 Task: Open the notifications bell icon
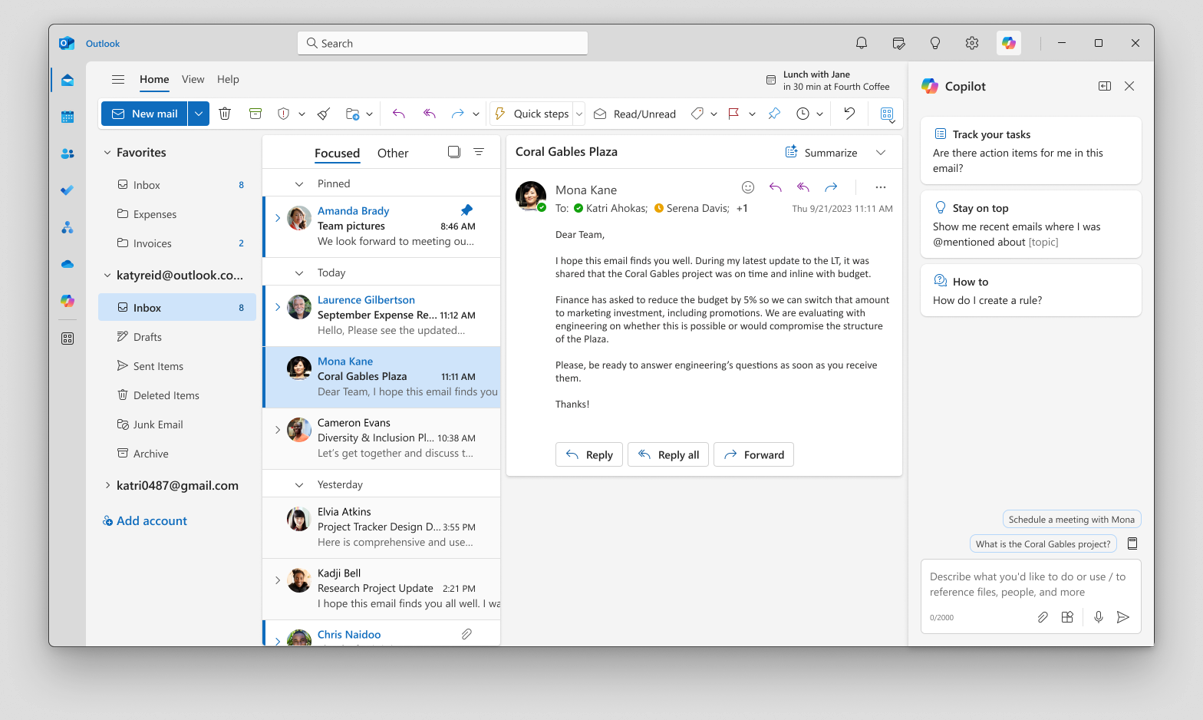tap(861, 43)
